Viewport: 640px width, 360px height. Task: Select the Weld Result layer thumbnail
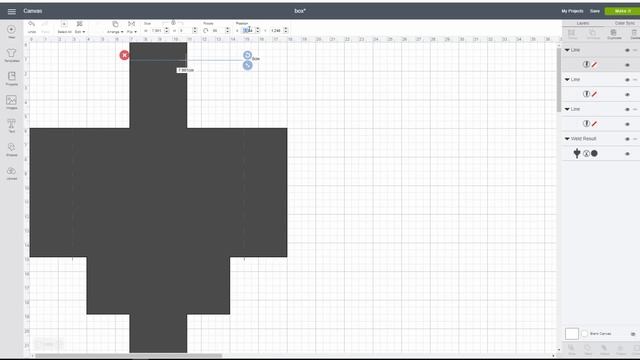pyautogui.click(x=577, y=153)
